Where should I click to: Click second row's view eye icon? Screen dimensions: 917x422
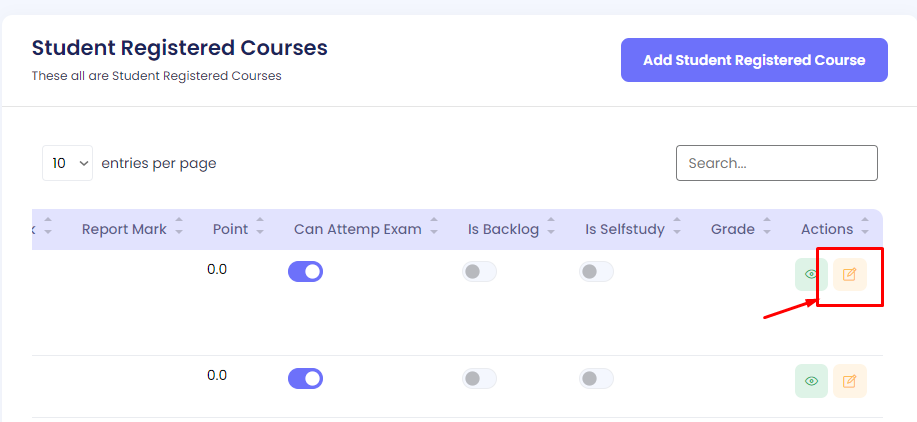pos(811,381)
